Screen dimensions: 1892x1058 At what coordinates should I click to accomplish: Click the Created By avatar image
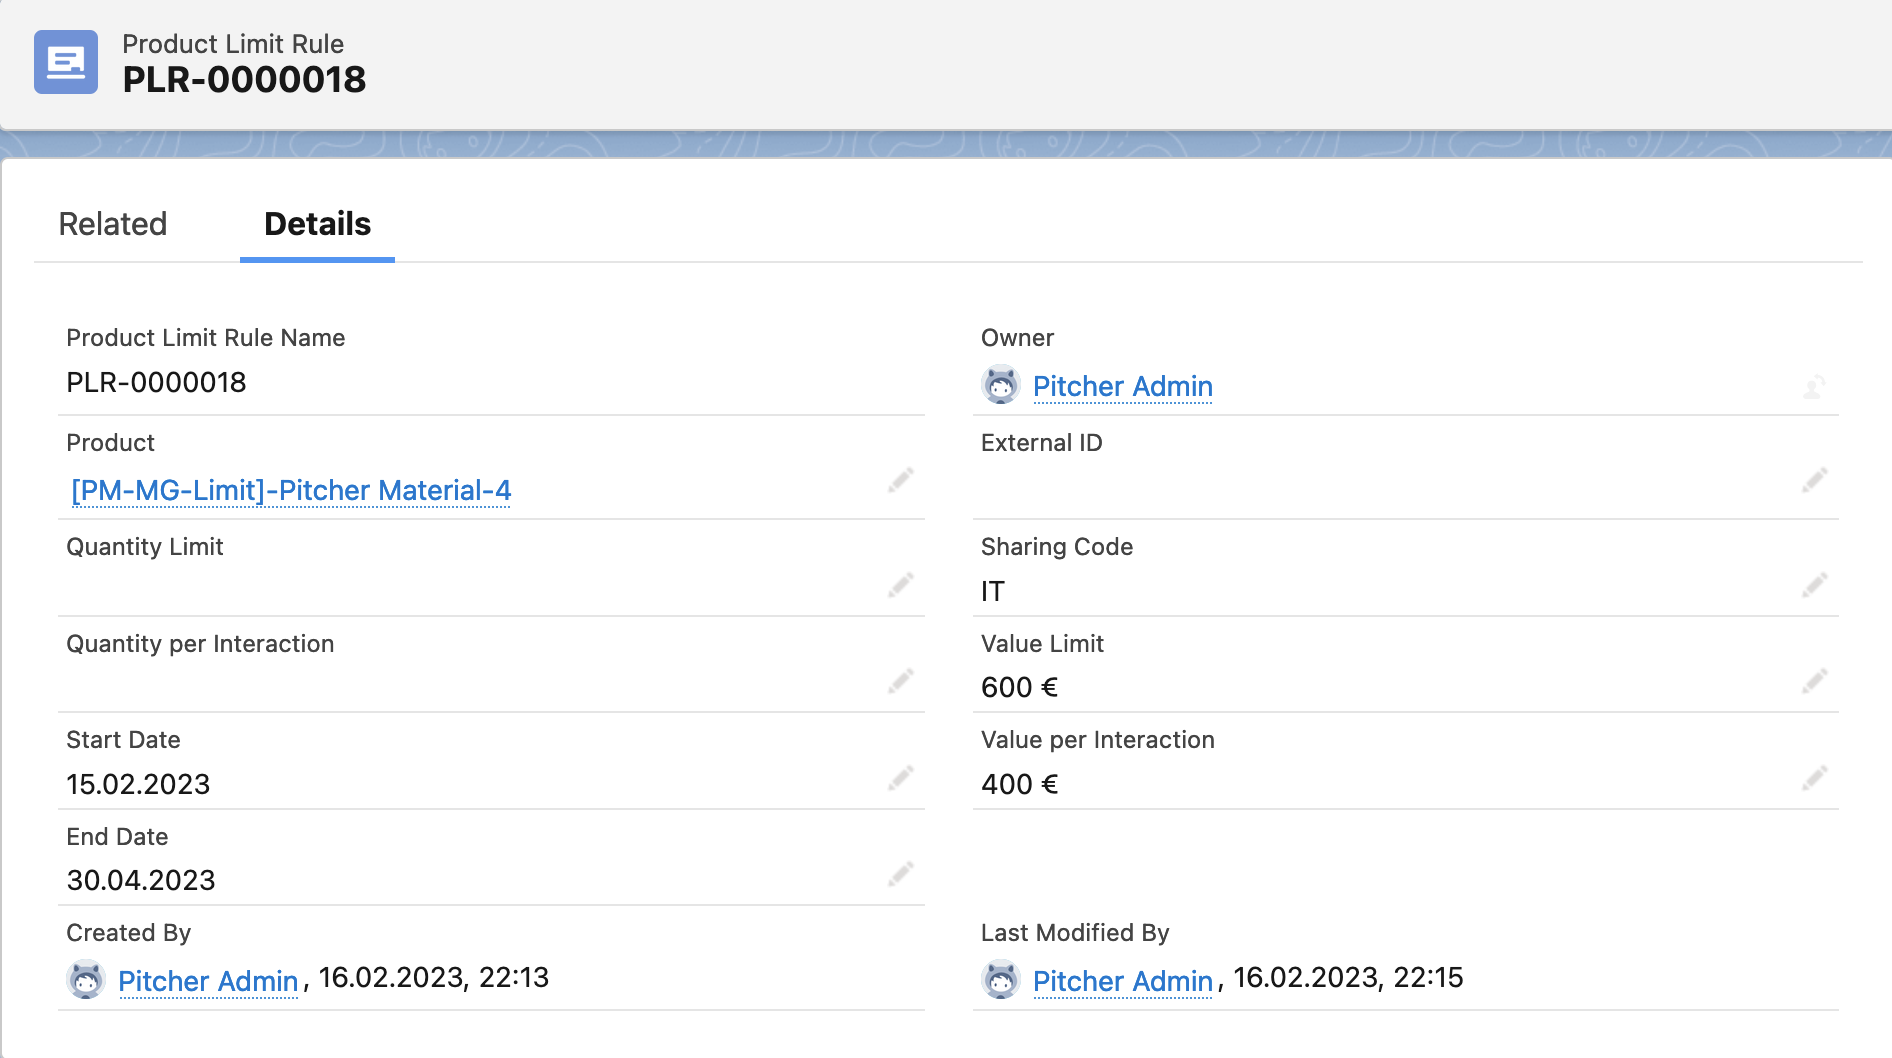pos(86,980)
